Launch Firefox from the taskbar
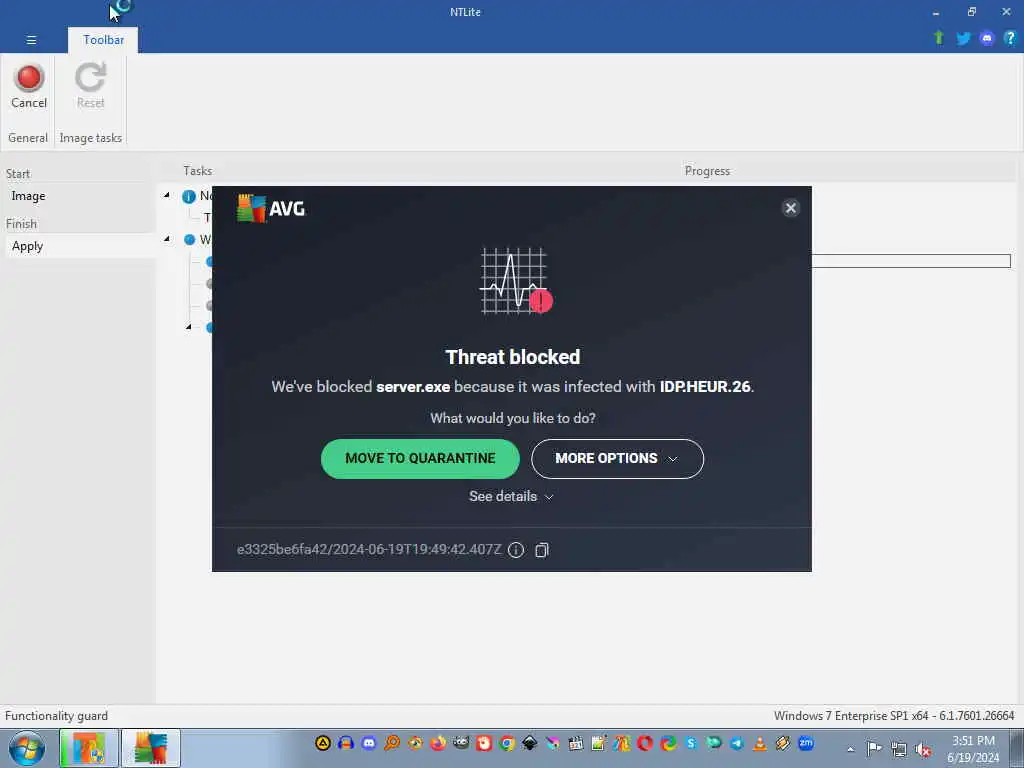1024x768 pixels. 438,743
